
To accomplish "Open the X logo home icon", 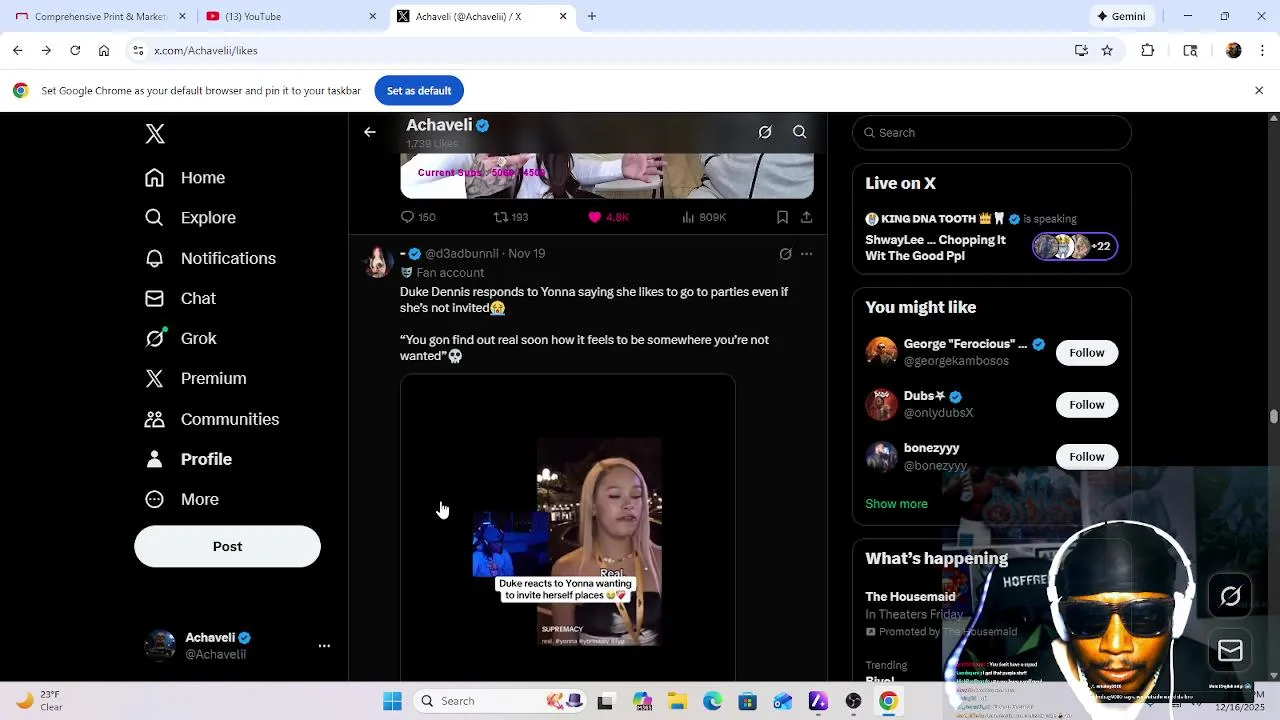I will click(155, 134).
